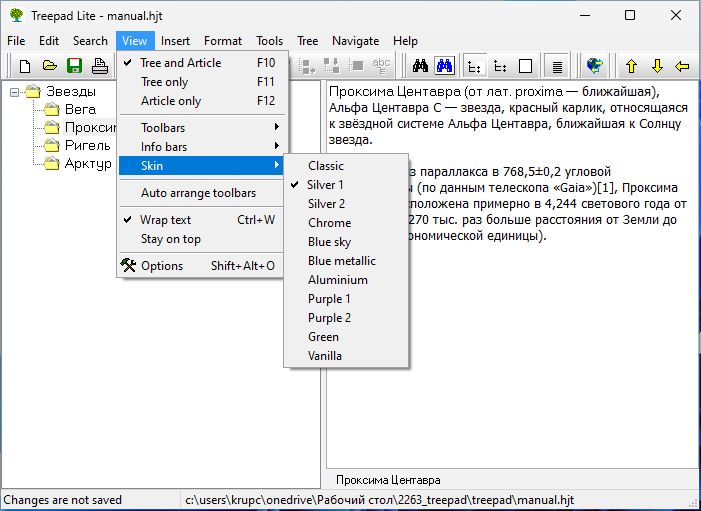
Task: Choose the Classic skin
Action: 346,166
